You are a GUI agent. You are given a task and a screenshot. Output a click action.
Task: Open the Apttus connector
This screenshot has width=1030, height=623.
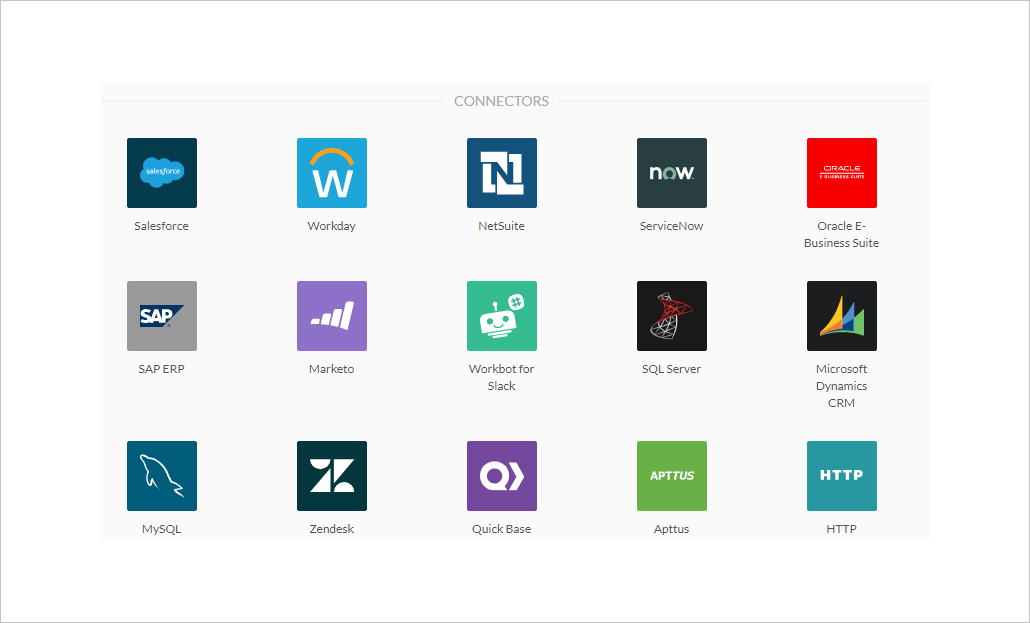click(671, 476)
